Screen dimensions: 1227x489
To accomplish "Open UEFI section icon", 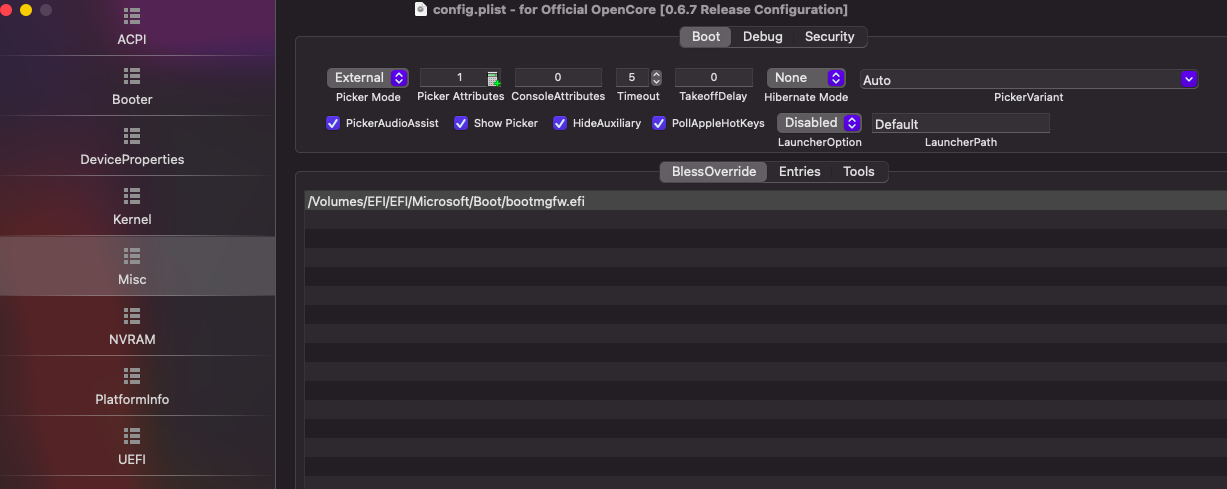I will (132, 436).
